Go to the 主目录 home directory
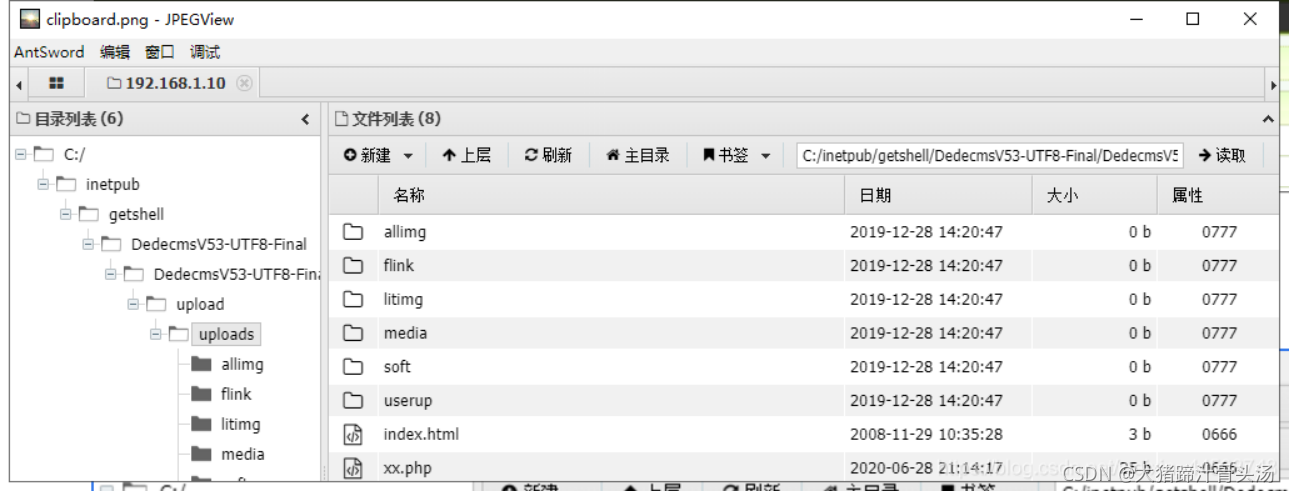 point(638,155)
